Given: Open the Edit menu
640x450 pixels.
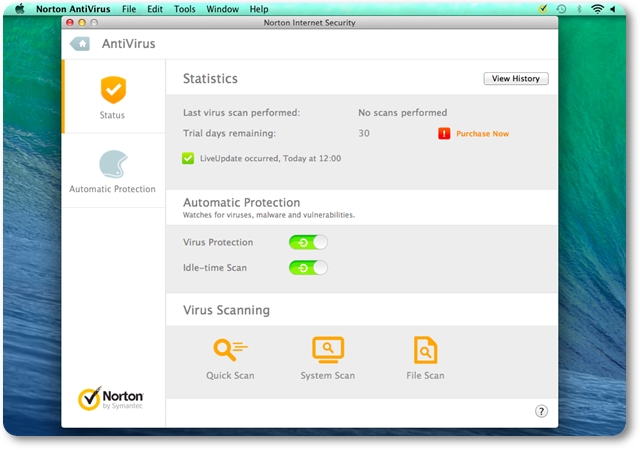Looking at the screenshot, I should click(155, 9).
